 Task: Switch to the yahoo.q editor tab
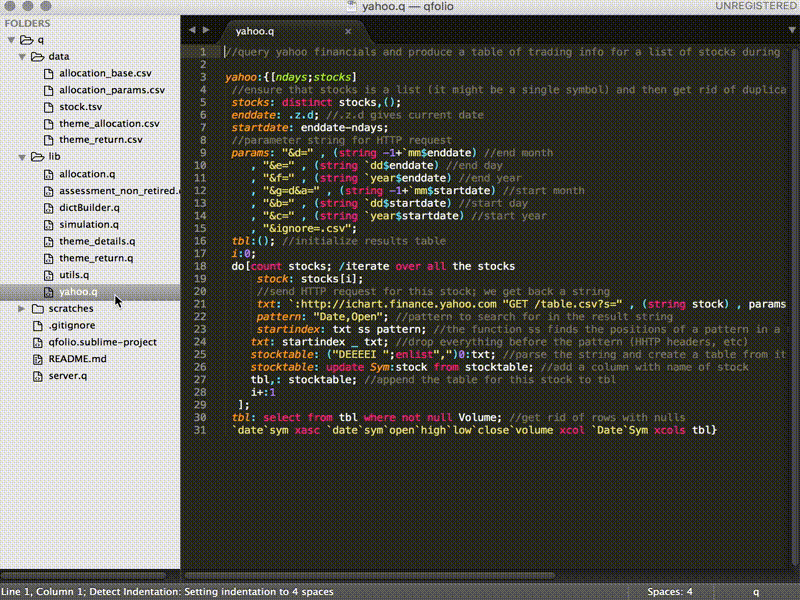coord(255,32)
